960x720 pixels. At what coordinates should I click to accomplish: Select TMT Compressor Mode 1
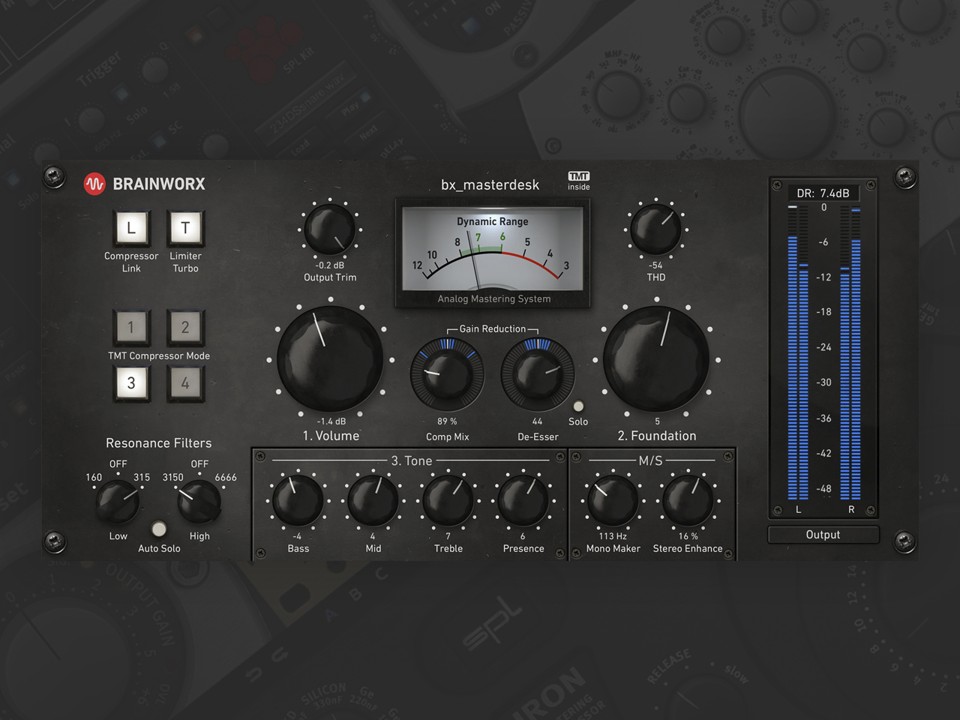(131, 328)
